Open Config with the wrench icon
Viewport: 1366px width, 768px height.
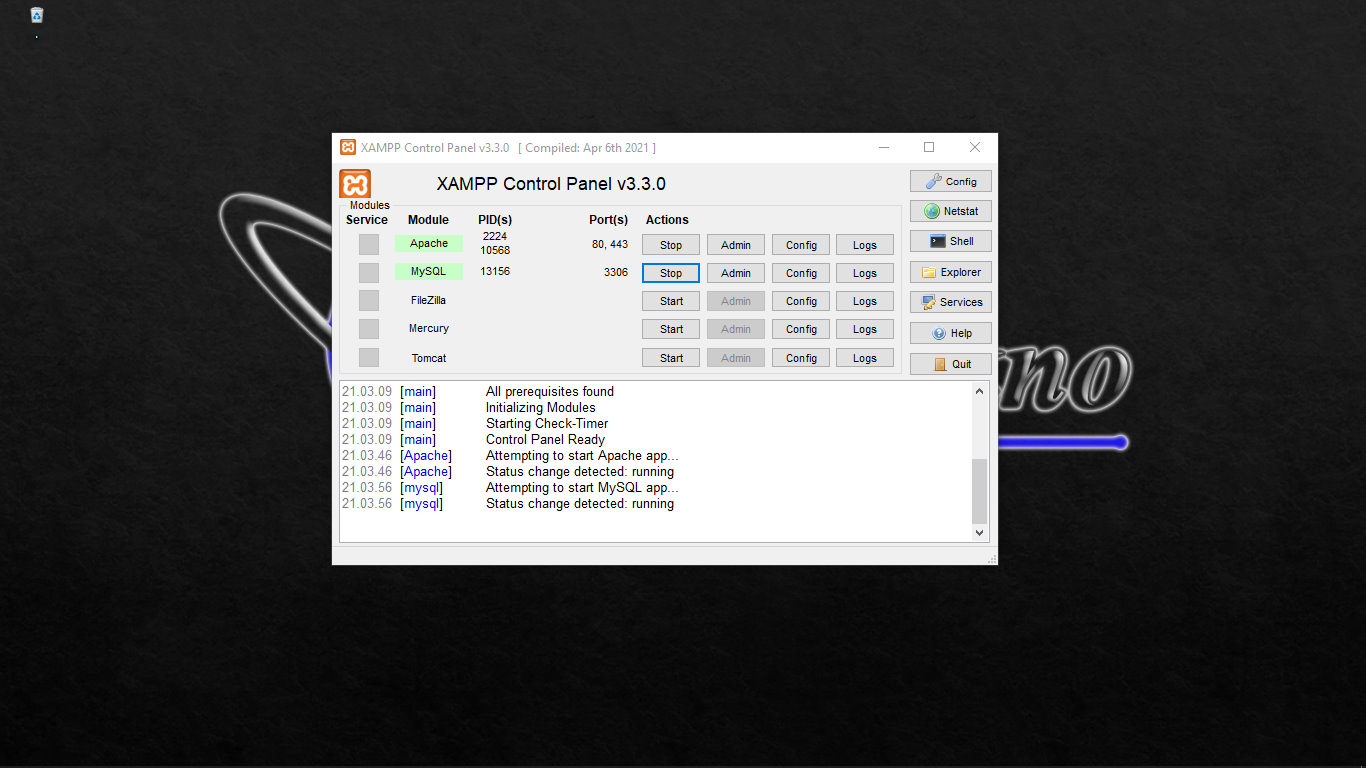[950, 181]
